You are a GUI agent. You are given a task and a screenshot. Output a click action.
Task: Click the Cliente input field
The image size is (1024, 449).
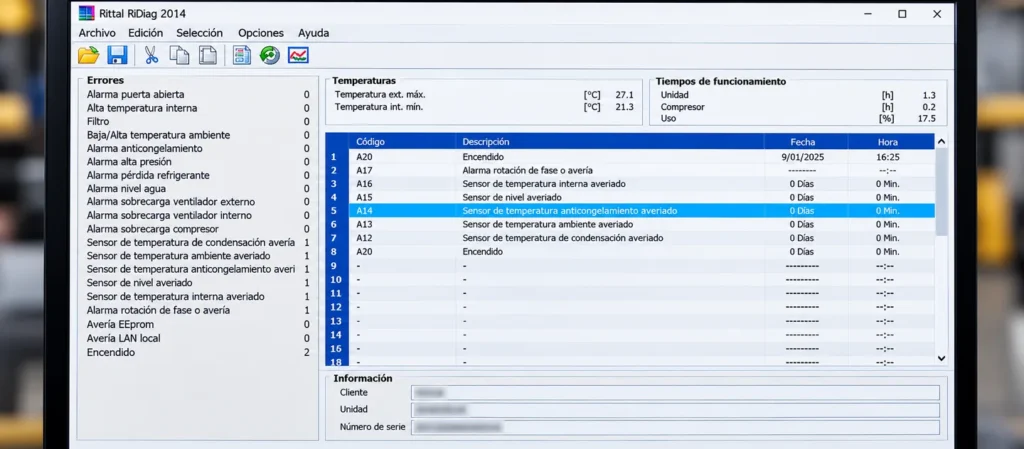coord(675,392)
